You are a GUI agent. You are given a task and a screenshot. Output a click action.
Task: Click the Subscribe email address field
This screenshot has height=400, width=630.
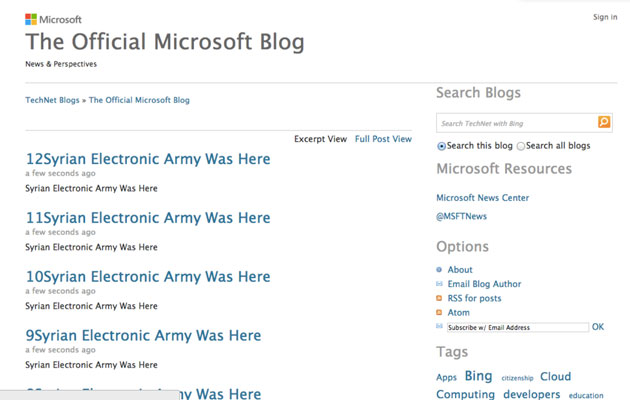click(x=517, y=327)
